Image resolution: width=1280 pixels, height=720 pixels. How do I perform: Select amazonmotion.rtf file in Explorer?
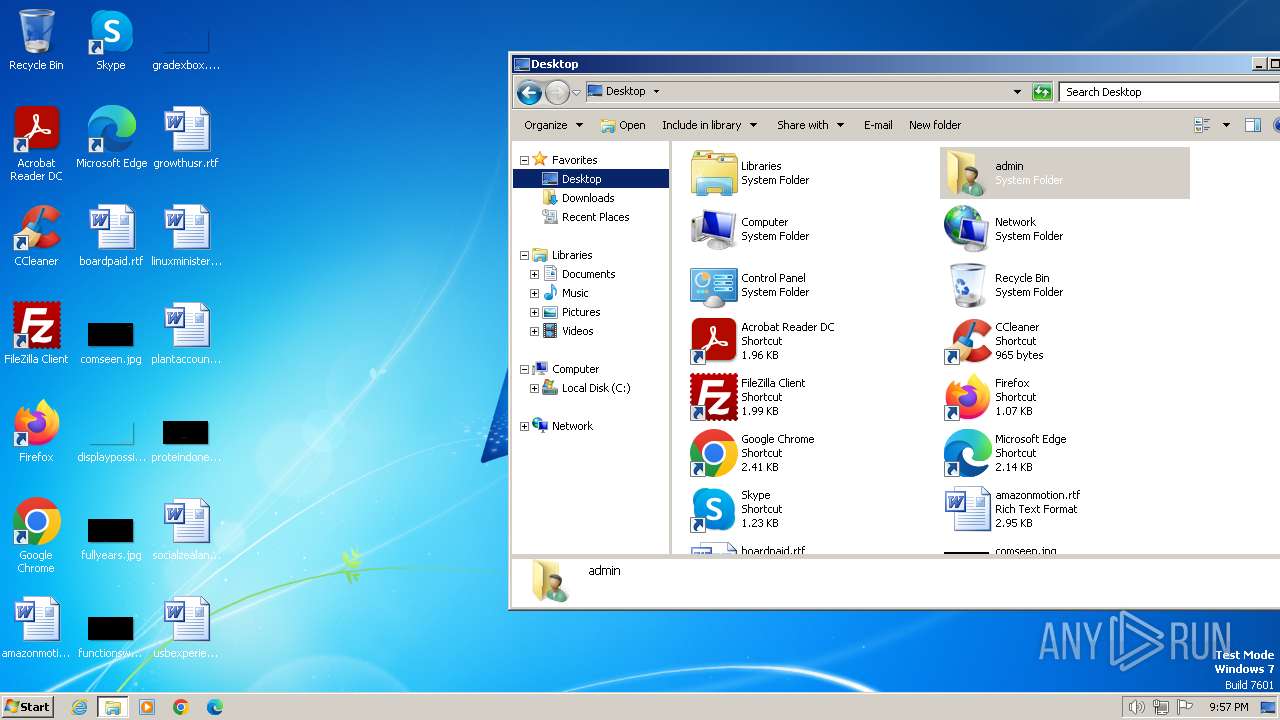coord(1064,509)
